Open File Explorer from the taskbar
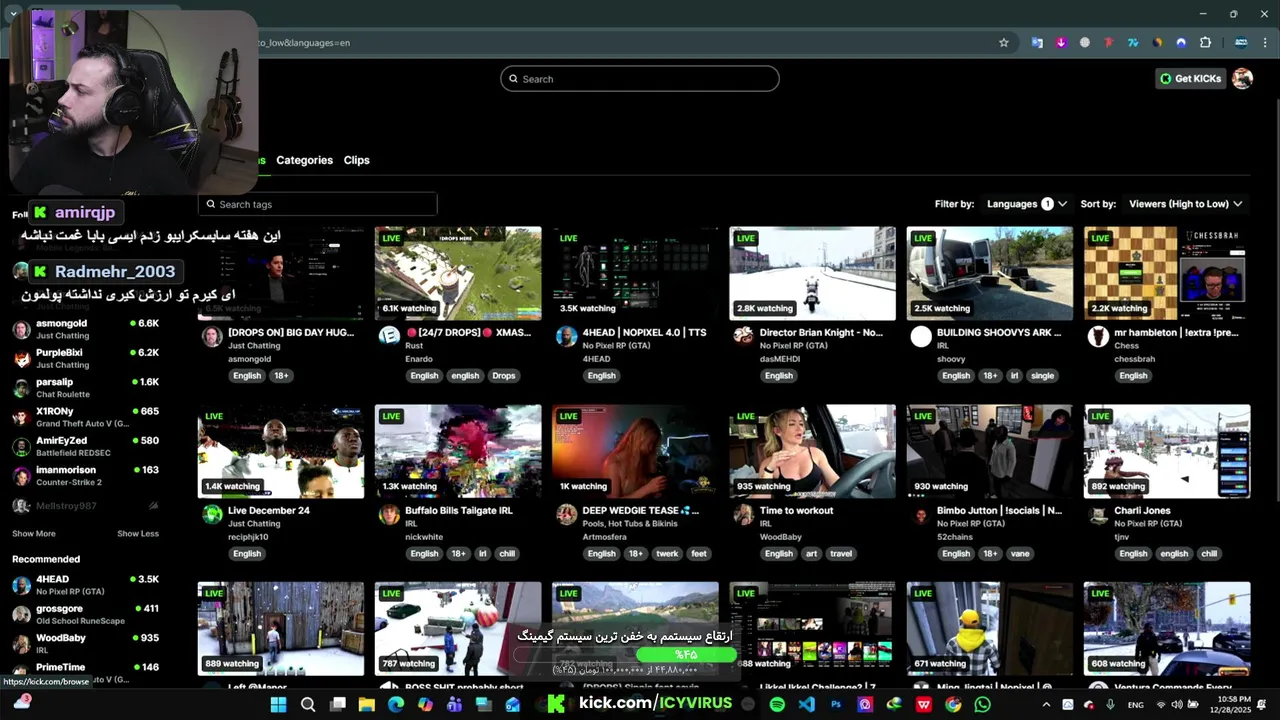 tap(366, 704)
